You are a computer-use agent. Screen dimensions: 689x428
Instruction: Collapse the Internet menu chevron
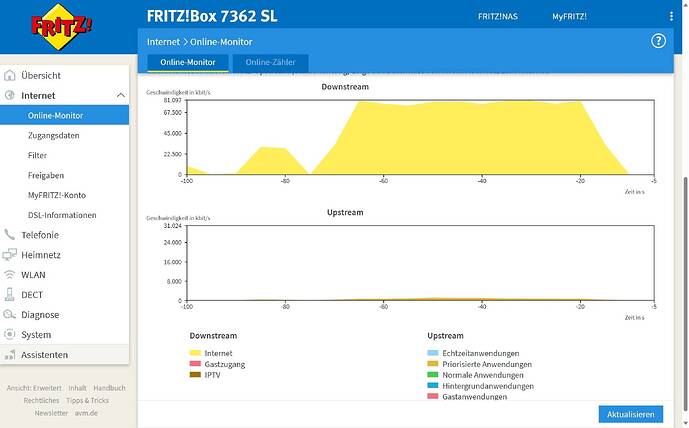121,95
